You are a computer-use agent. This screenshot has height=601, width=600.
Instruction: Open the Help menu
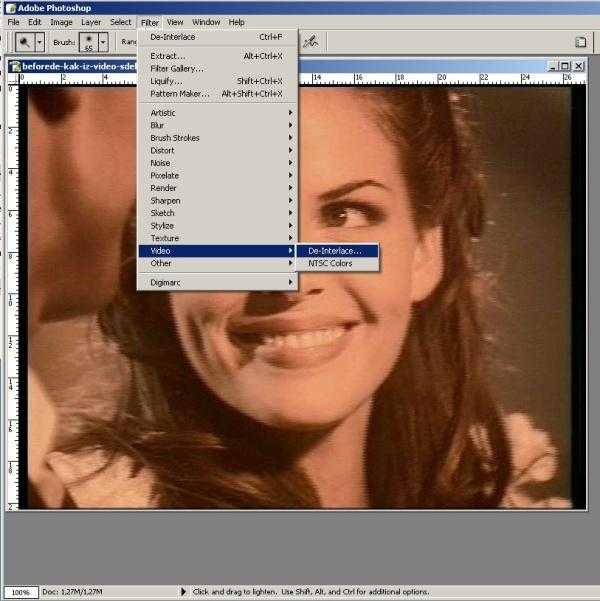pyautogui.click(x=237, y=22)
